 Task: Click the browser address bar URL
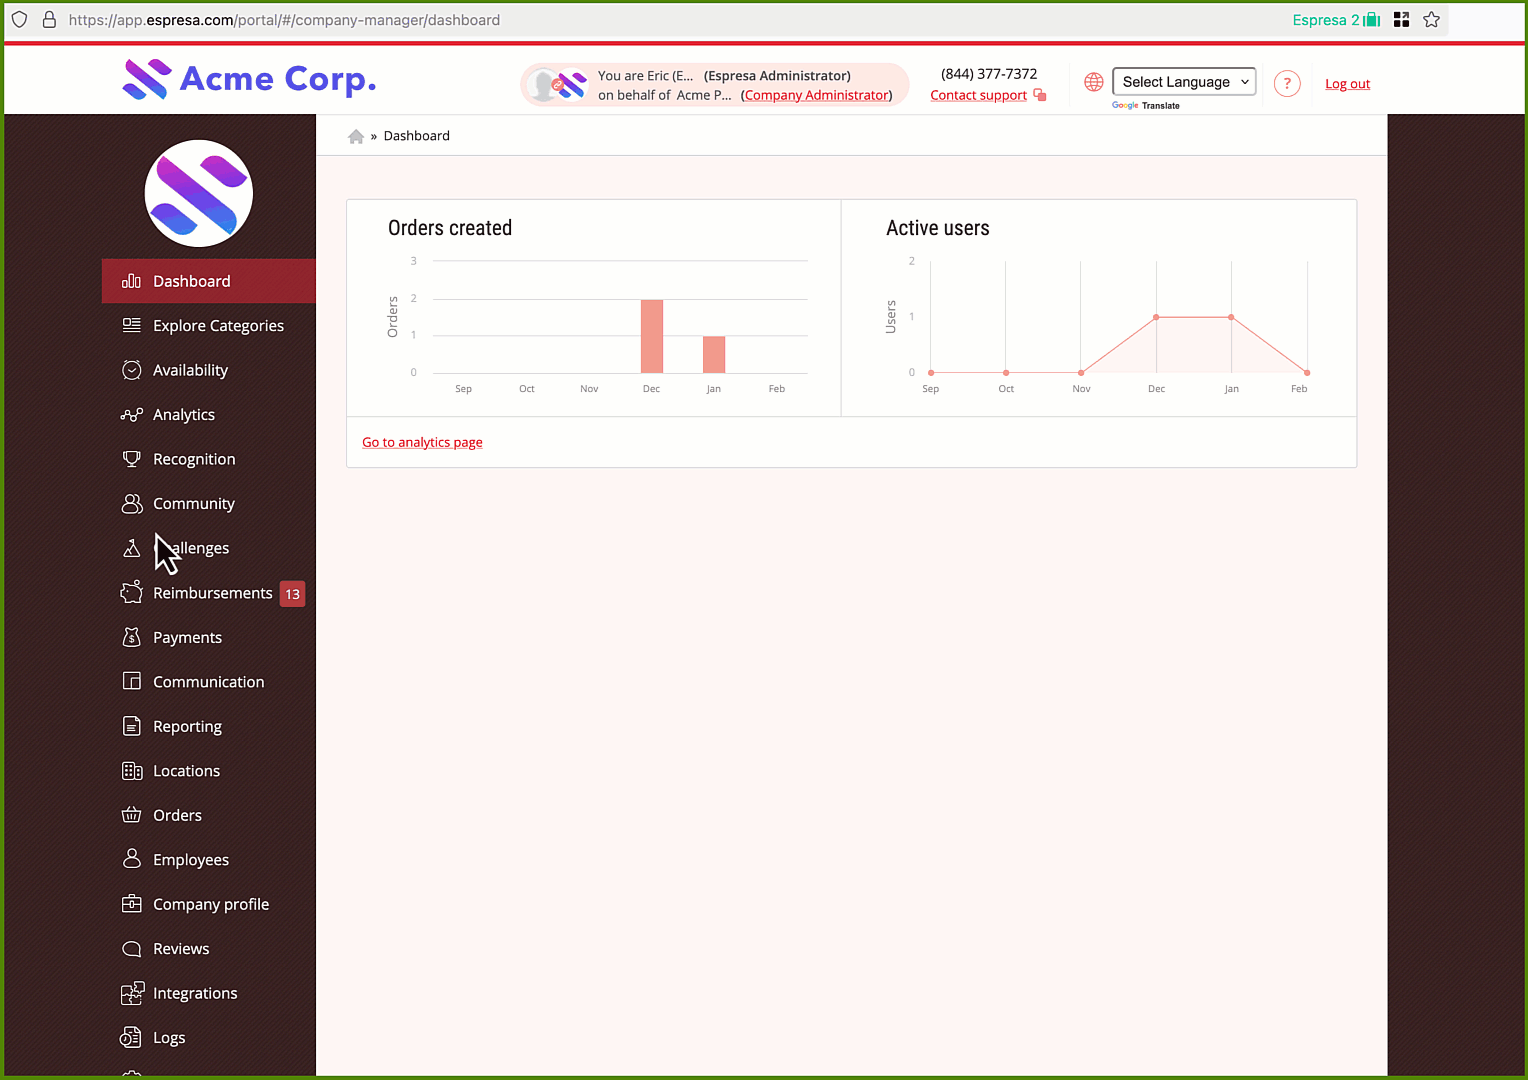pyautogui.click(x=284, y=20)
